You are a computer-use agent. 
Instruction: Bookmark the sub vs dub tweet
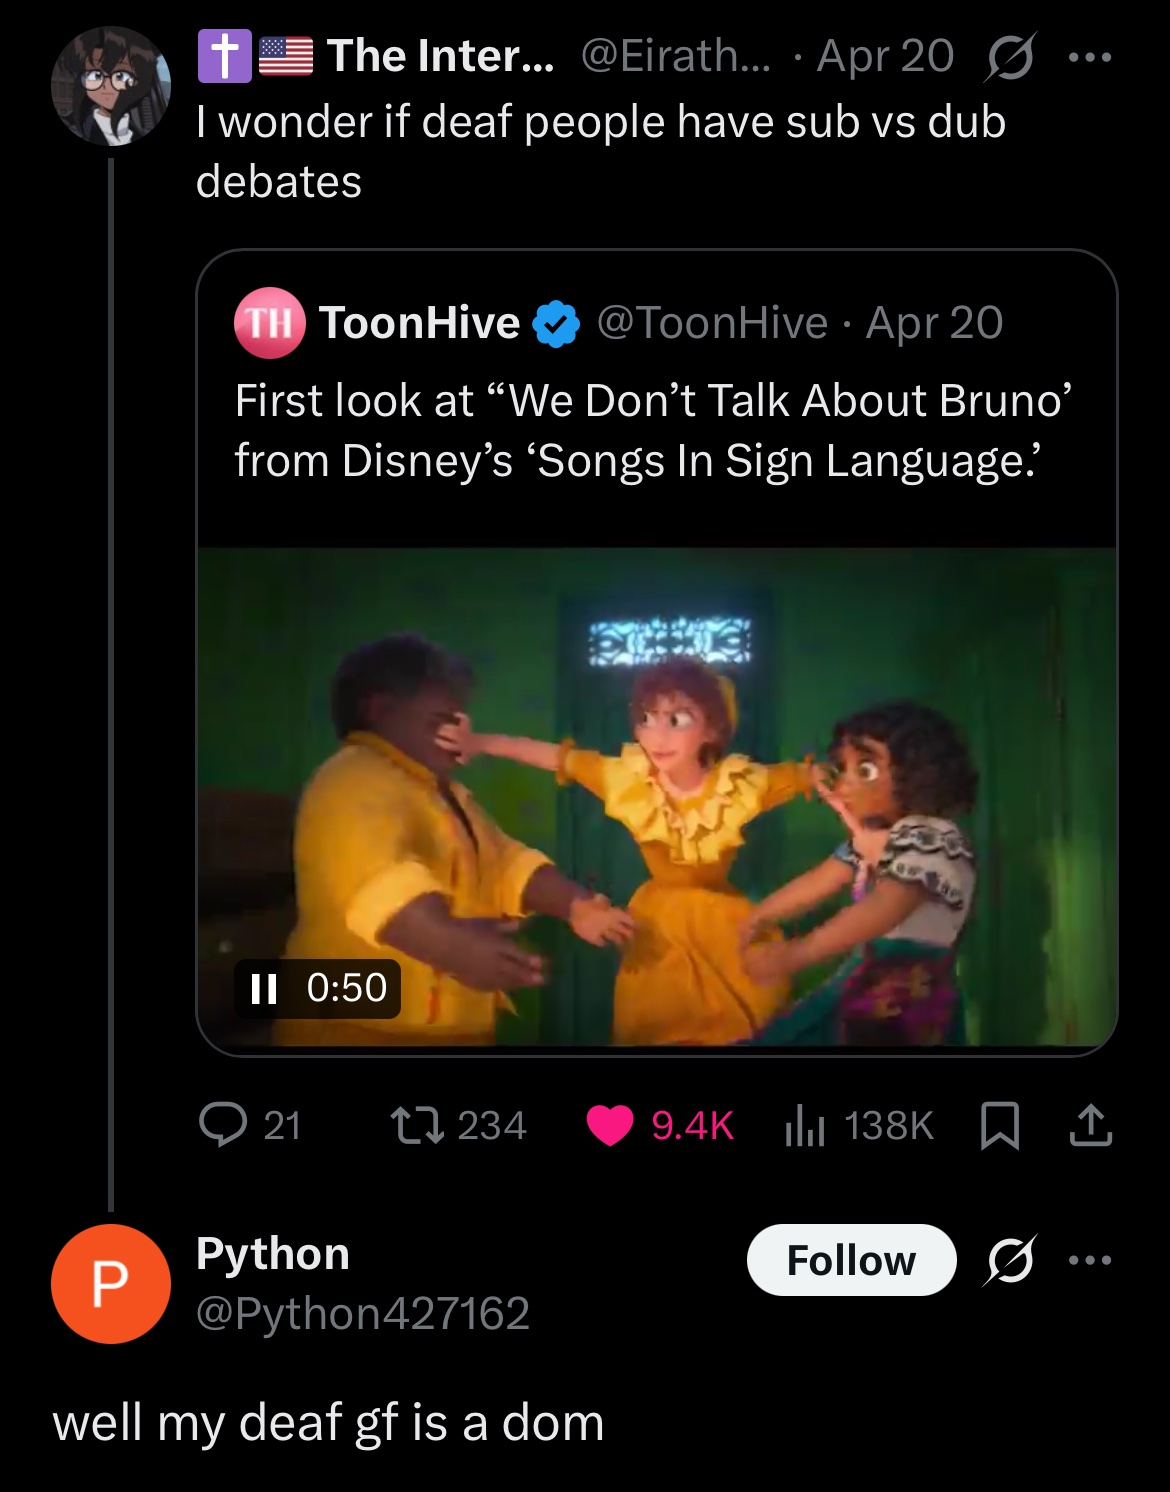(x=1001, y=1125)
